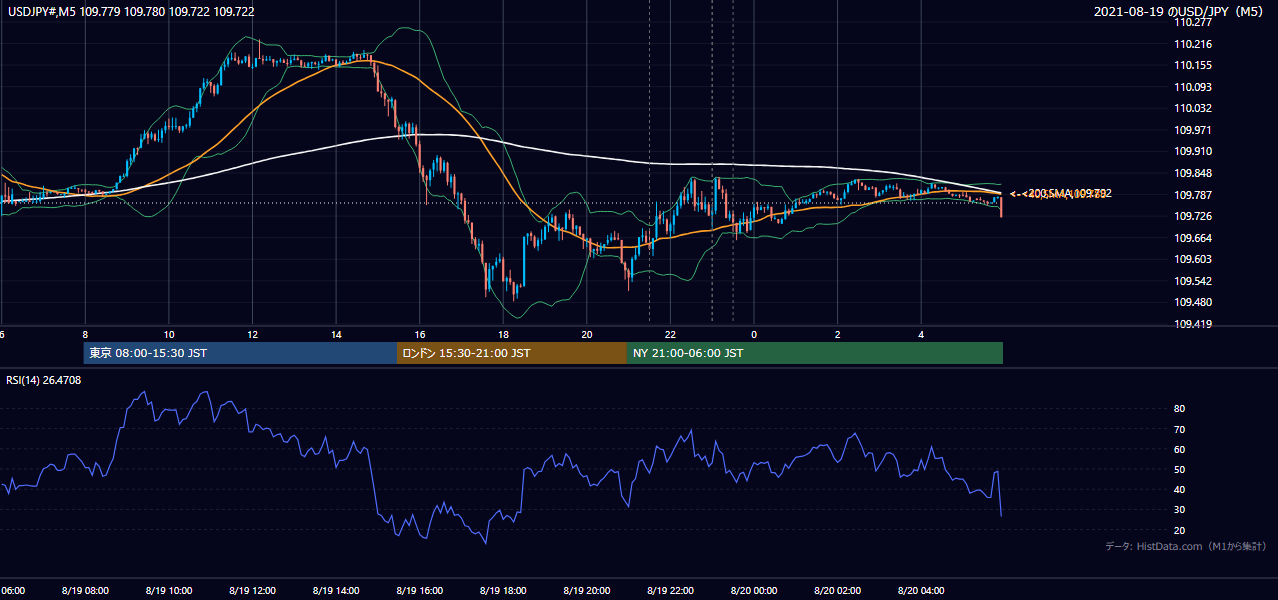Image resolution: width=1278 pixels, height=600 pixels.
Task: Click the 8/19 16:00 date label
Action: pos(419,590)
